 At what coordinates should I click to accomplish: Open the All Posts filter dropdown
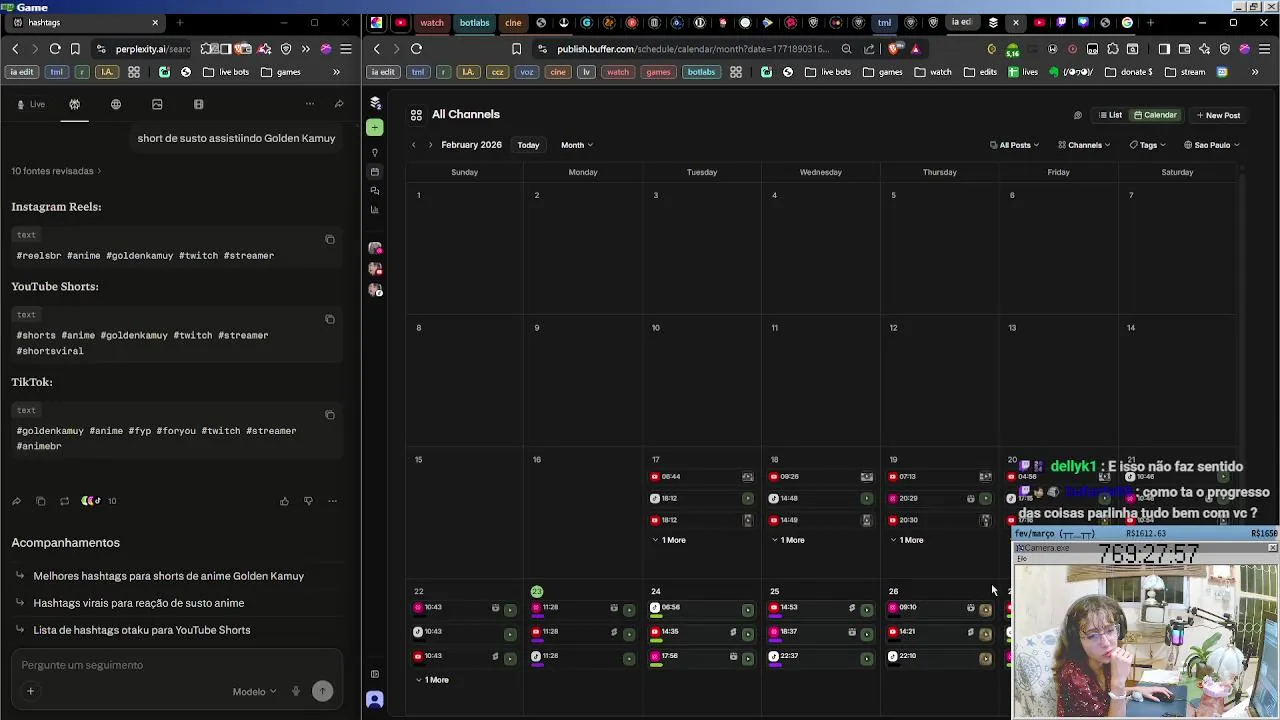coord(1014,145)
